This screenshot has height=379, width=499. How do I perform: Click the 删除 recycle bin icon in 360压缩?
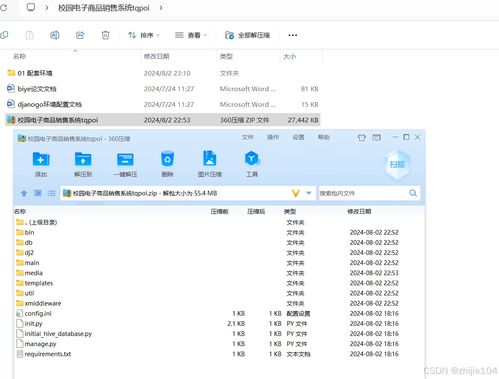click(x=167, y=159)
